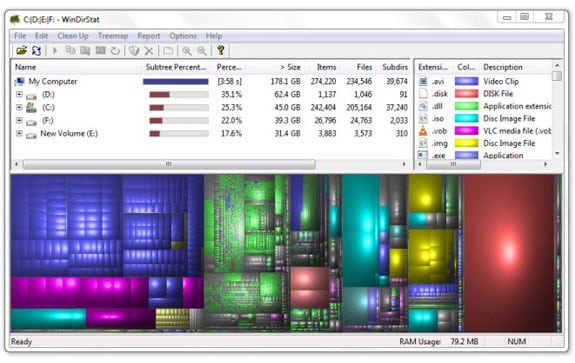This screenshot has height=363, width=575.
Task: Select the My Computer tree row
Action: [211, 81]
